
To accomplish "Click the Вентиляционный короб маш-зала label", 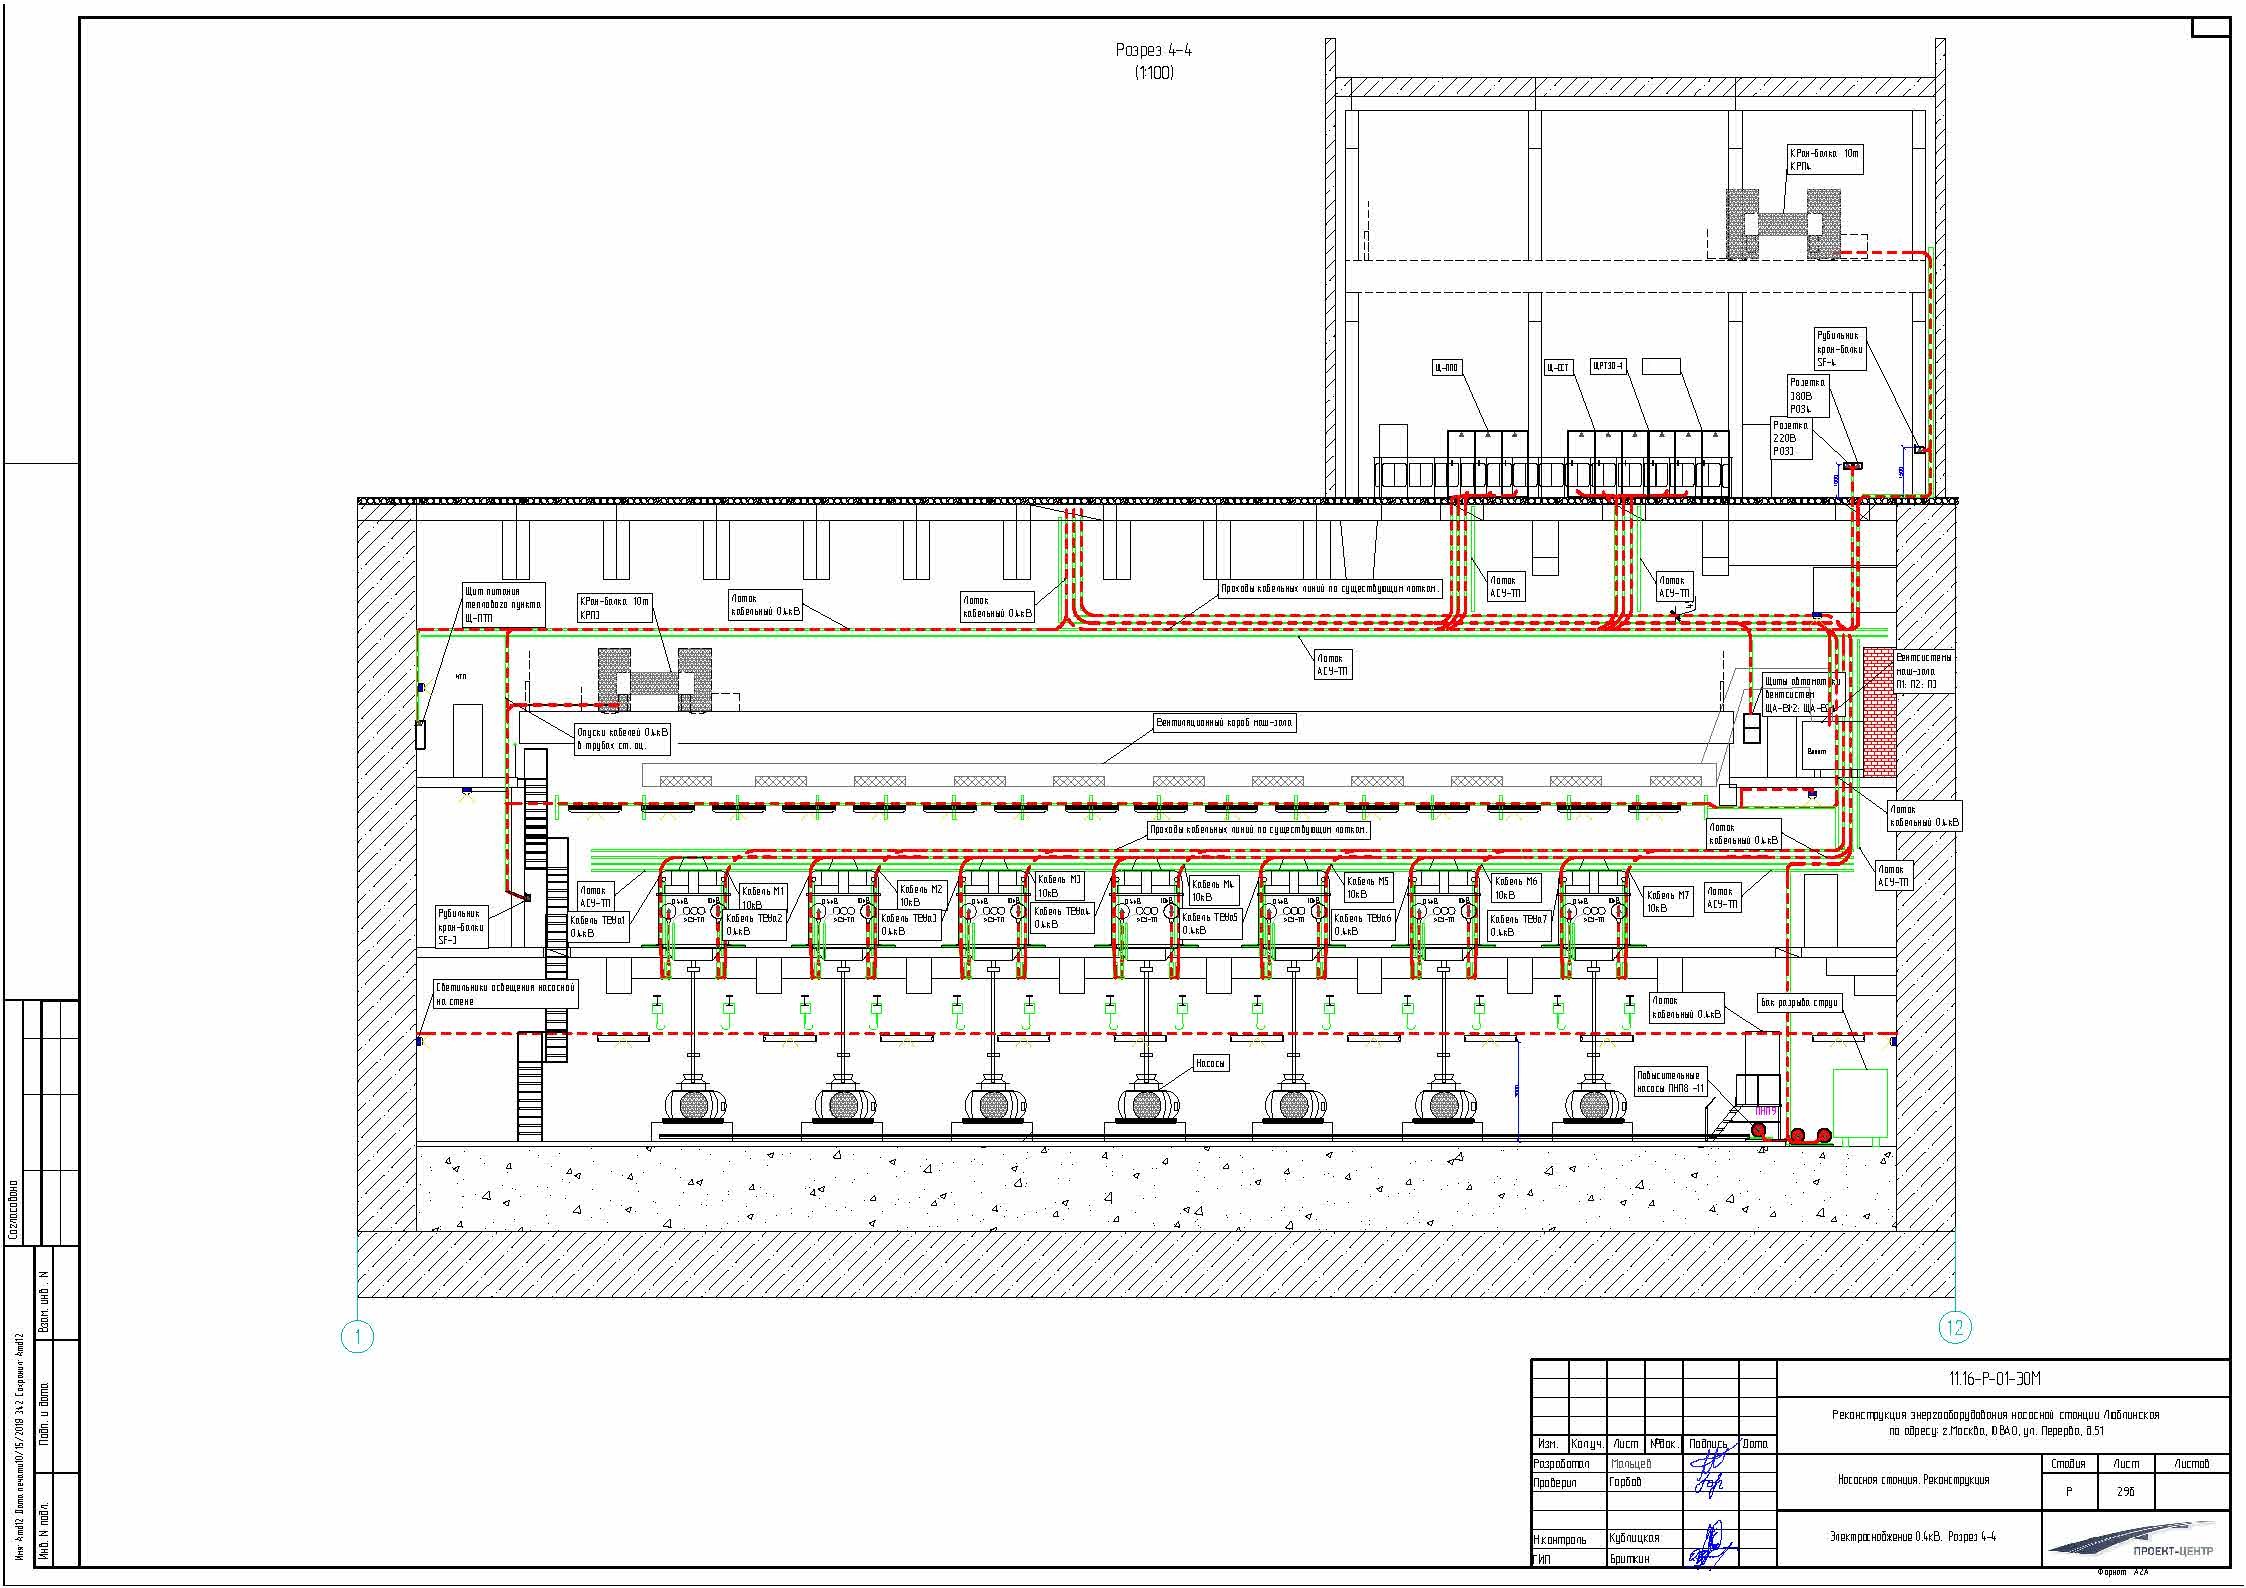I will [x=1224, y=723].
